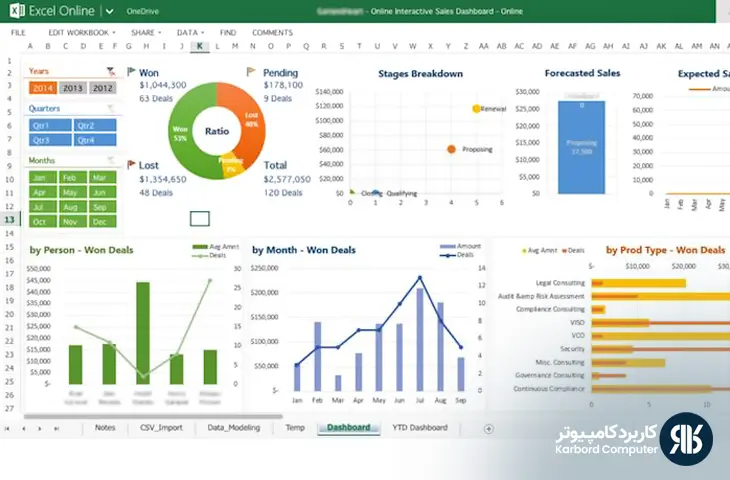Click next sheet navigation arrow

tap(40, 428)
